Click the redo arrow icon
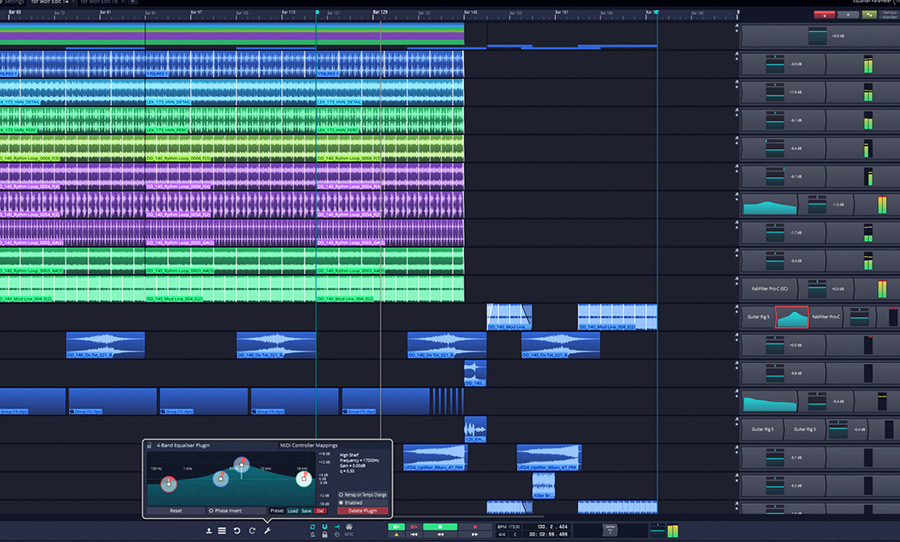This screenshot has width=900, height=542. [252, 531]
